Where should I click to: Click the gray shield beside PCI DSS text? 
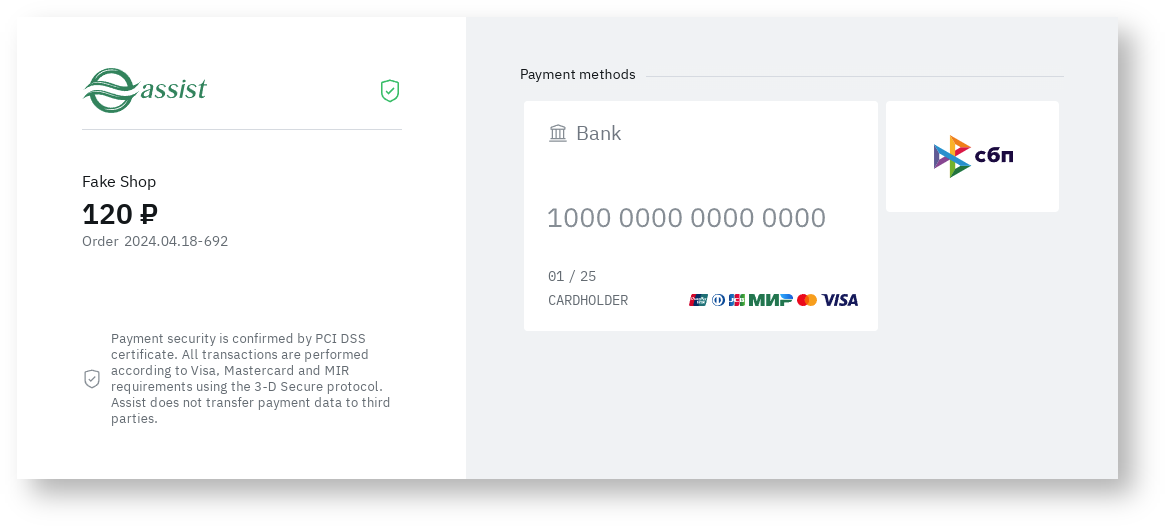(92, 379)
